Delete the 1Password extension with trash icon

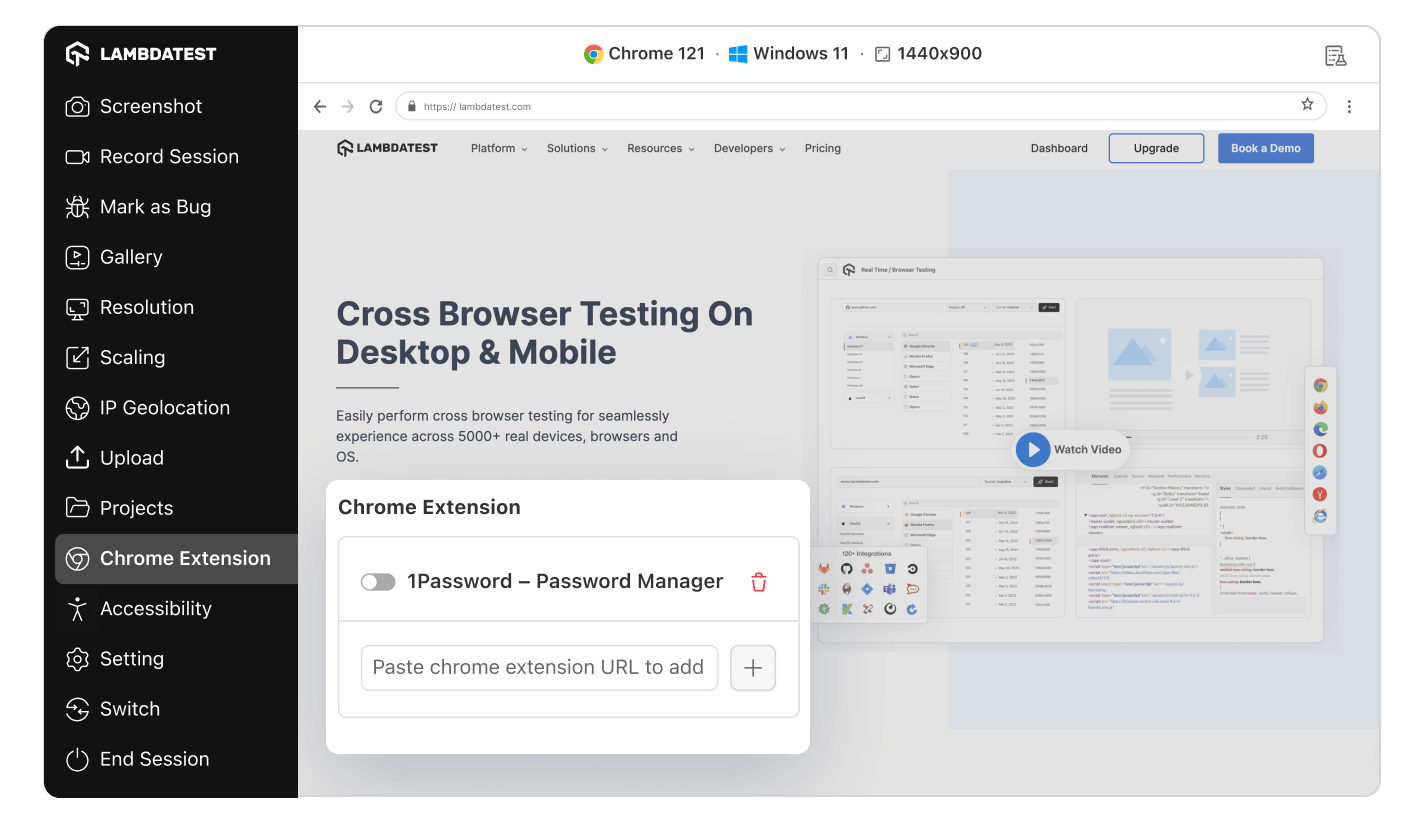click(759, 582)
